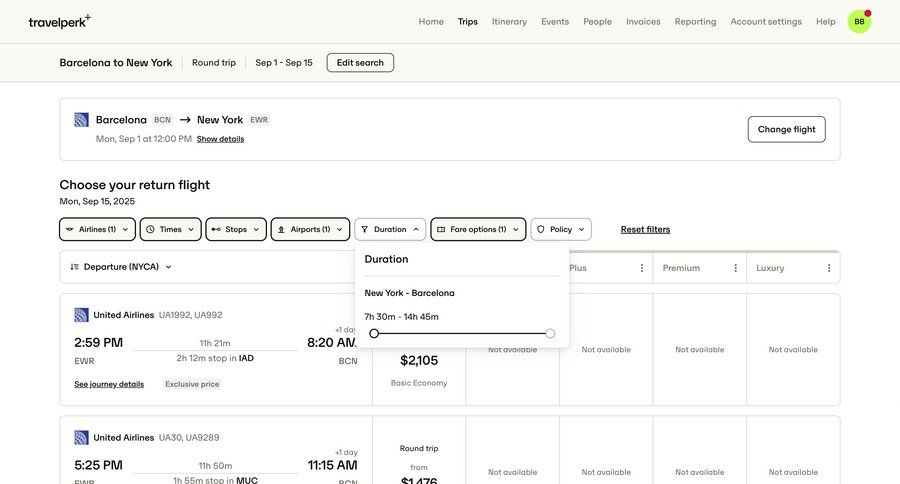
Task: Open the BB user avatar menu
Action: [x=859, y=21]
